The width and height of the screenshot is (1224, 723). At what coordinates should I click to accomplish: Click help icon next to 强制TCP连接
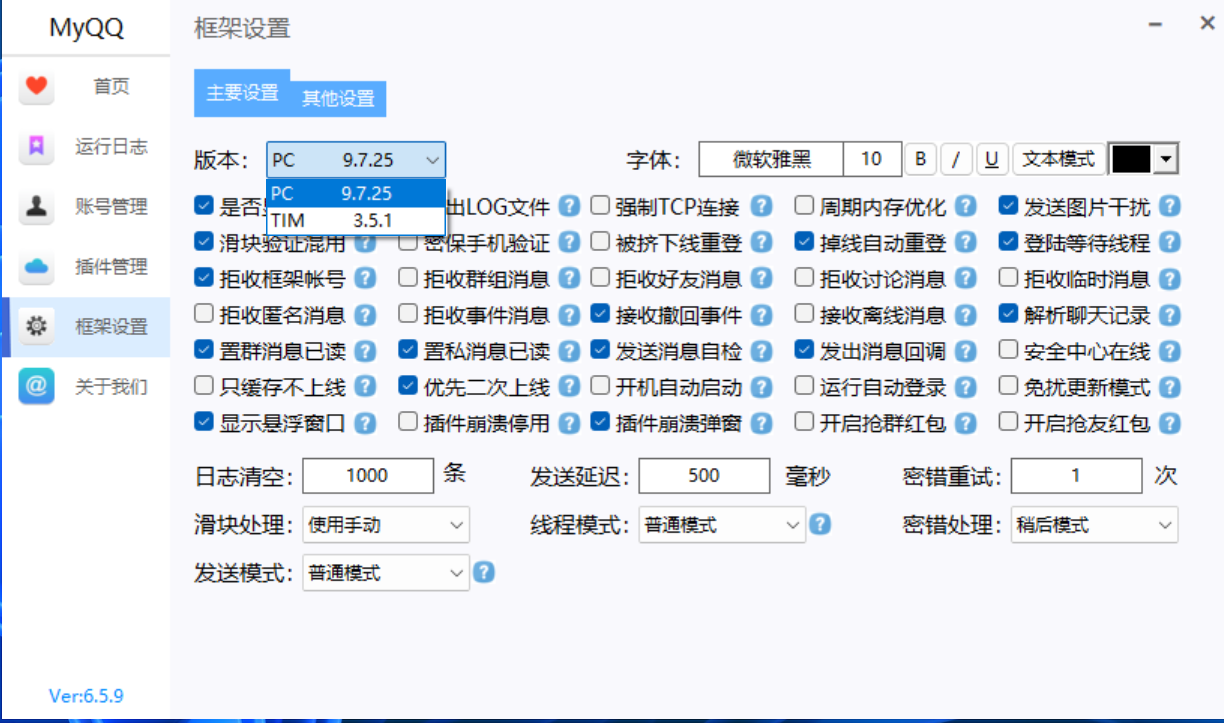(x=761, y=207)
